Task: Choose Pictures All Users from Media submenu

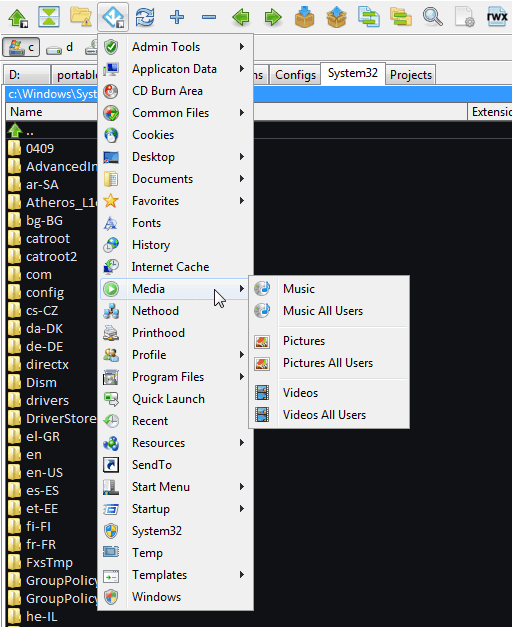Action: 329,363
